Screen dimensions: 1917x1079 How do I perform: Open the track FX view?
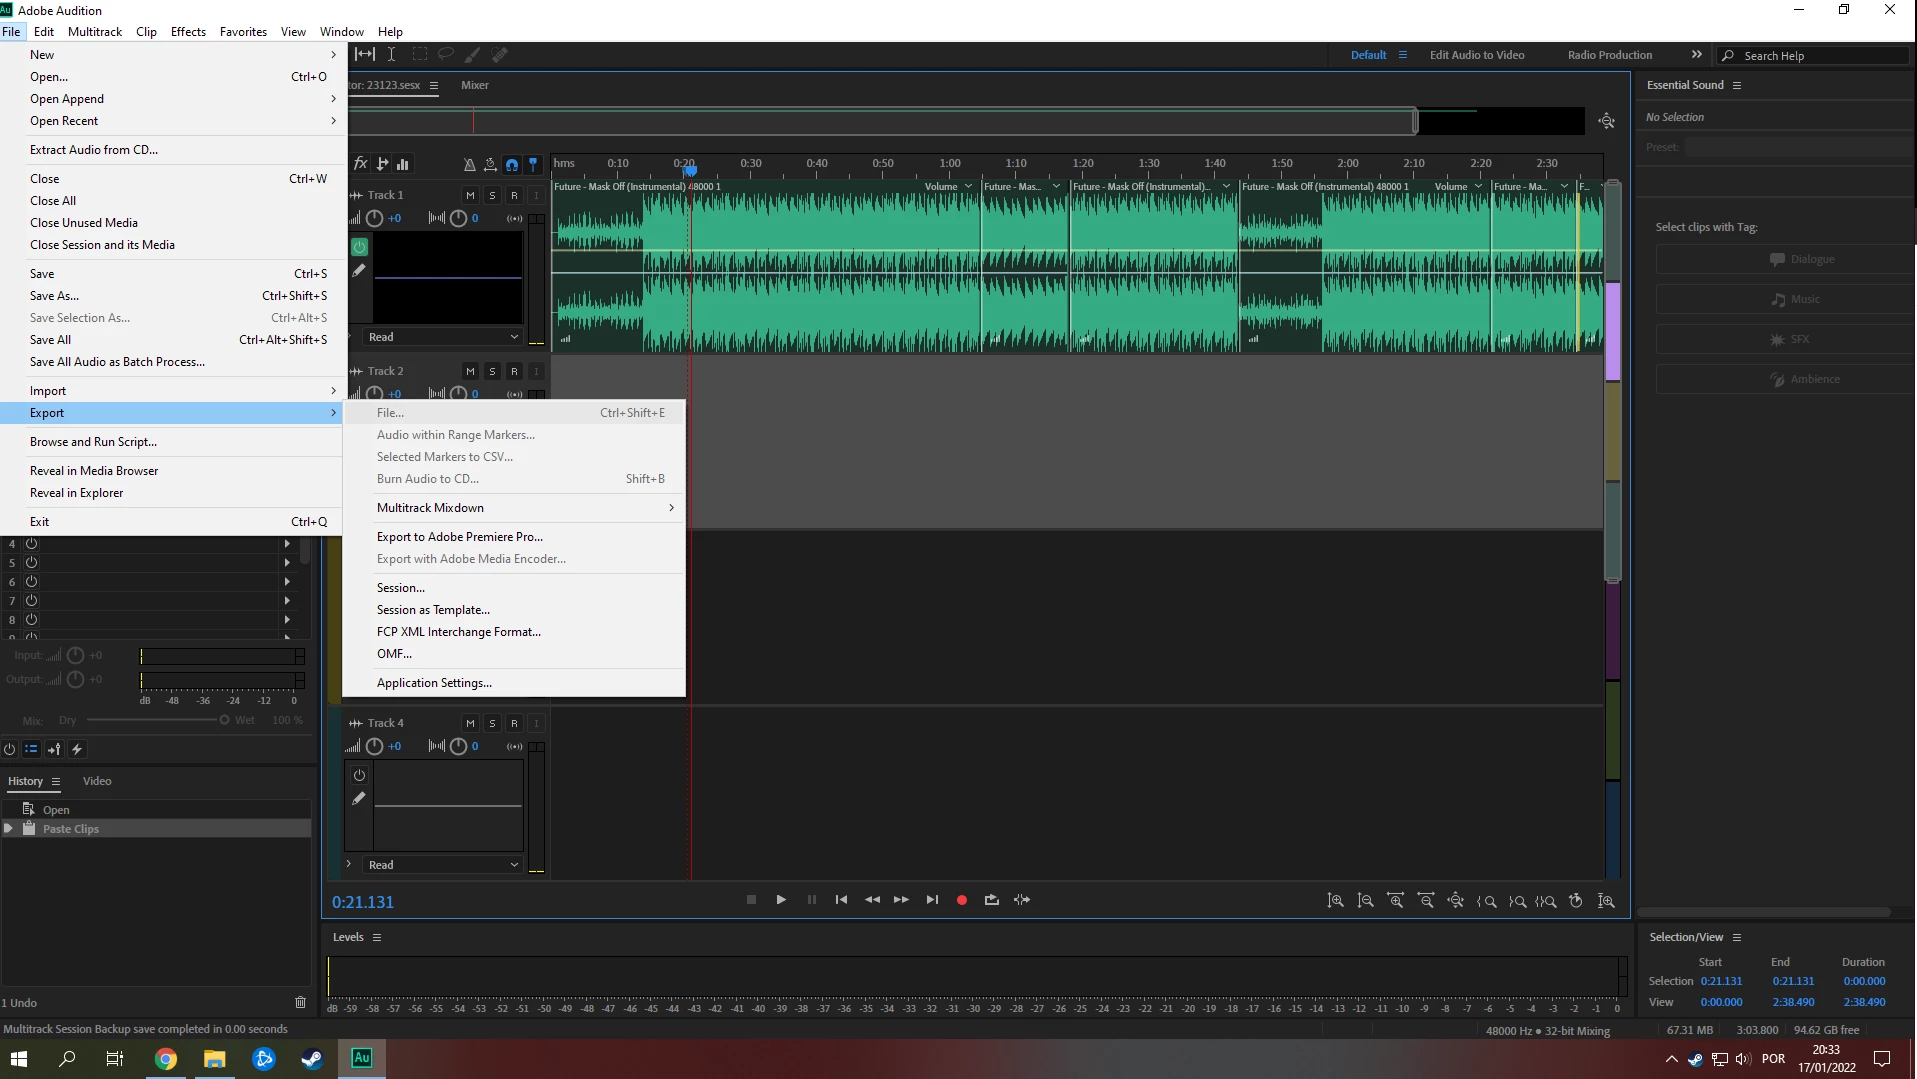tap(361, 164)
